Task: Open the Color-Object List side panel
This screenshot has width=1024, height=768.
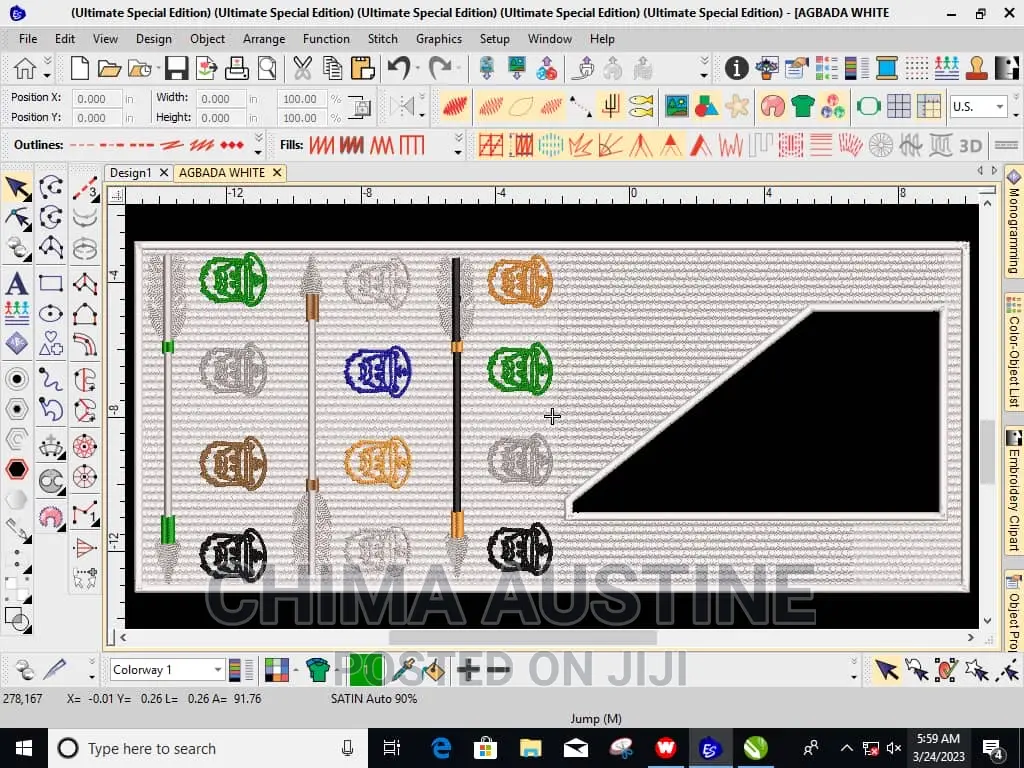Action: (1014, 353)
